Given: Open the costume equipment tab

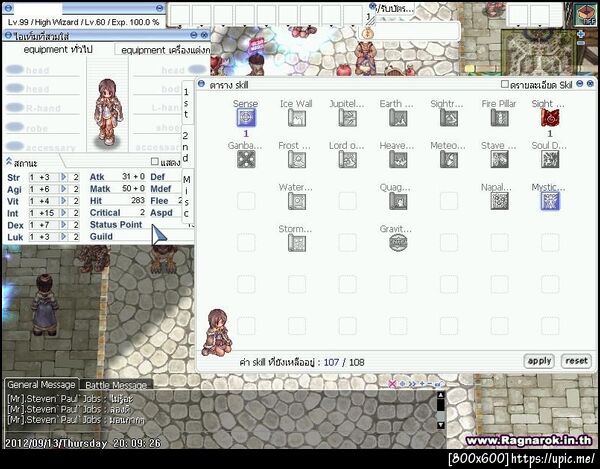Looking at the screenshot, I should (165, 50).
